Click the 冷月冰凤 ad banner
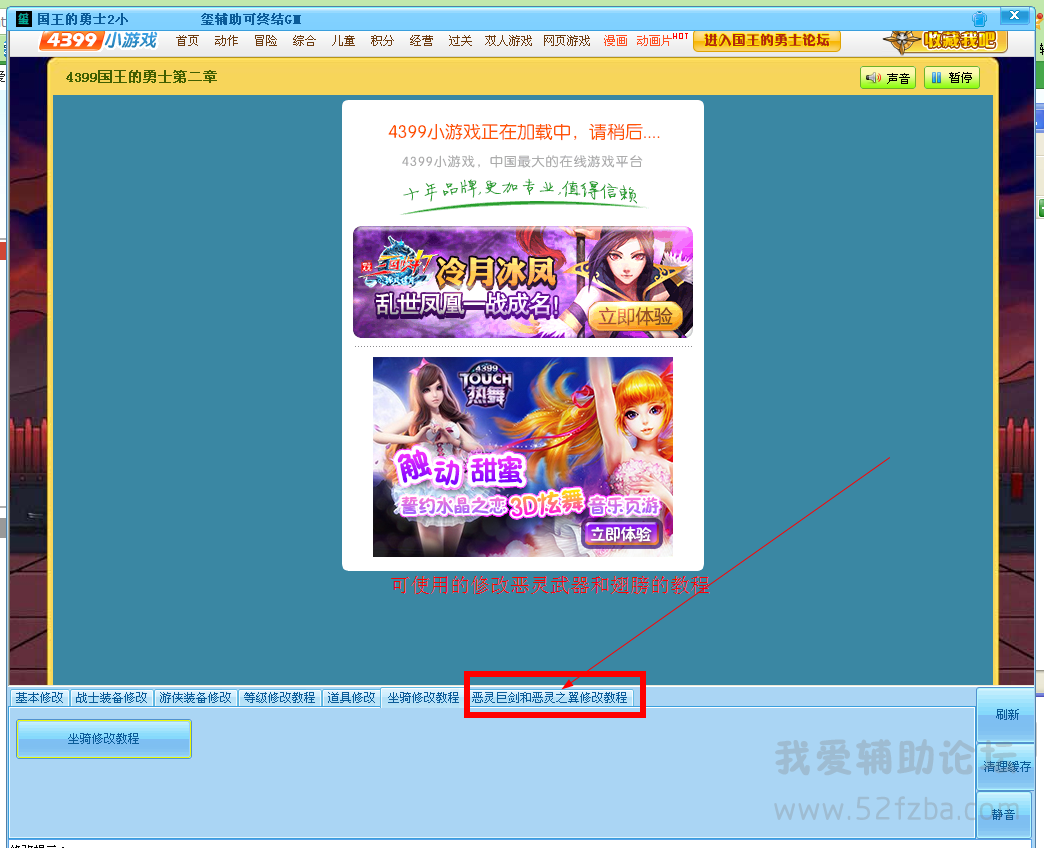 pyautogui.click(x=523, y=282)
